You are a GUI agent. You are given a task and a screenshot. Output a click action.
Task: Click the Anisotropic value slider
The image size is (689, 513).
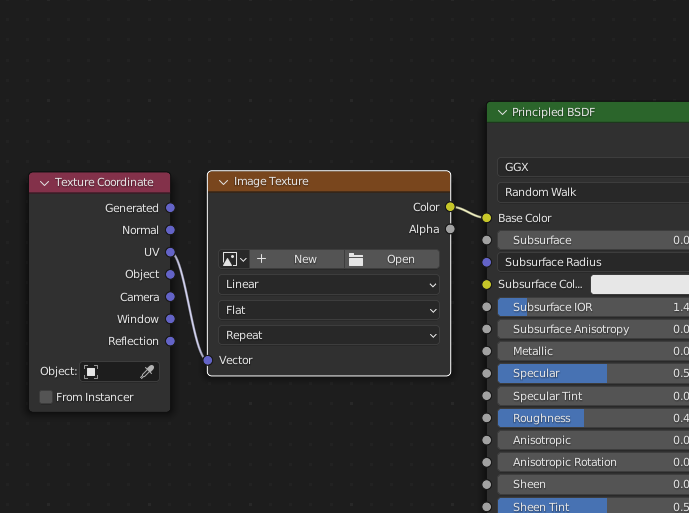593,440
